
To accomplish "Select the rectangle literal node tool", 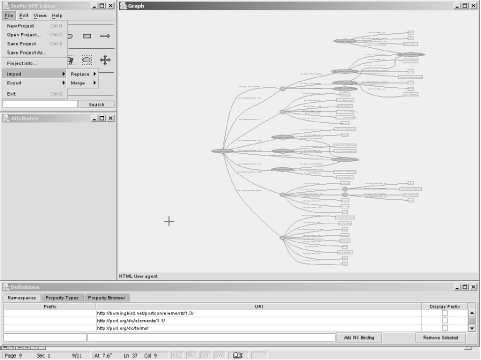I will (87, 36).
